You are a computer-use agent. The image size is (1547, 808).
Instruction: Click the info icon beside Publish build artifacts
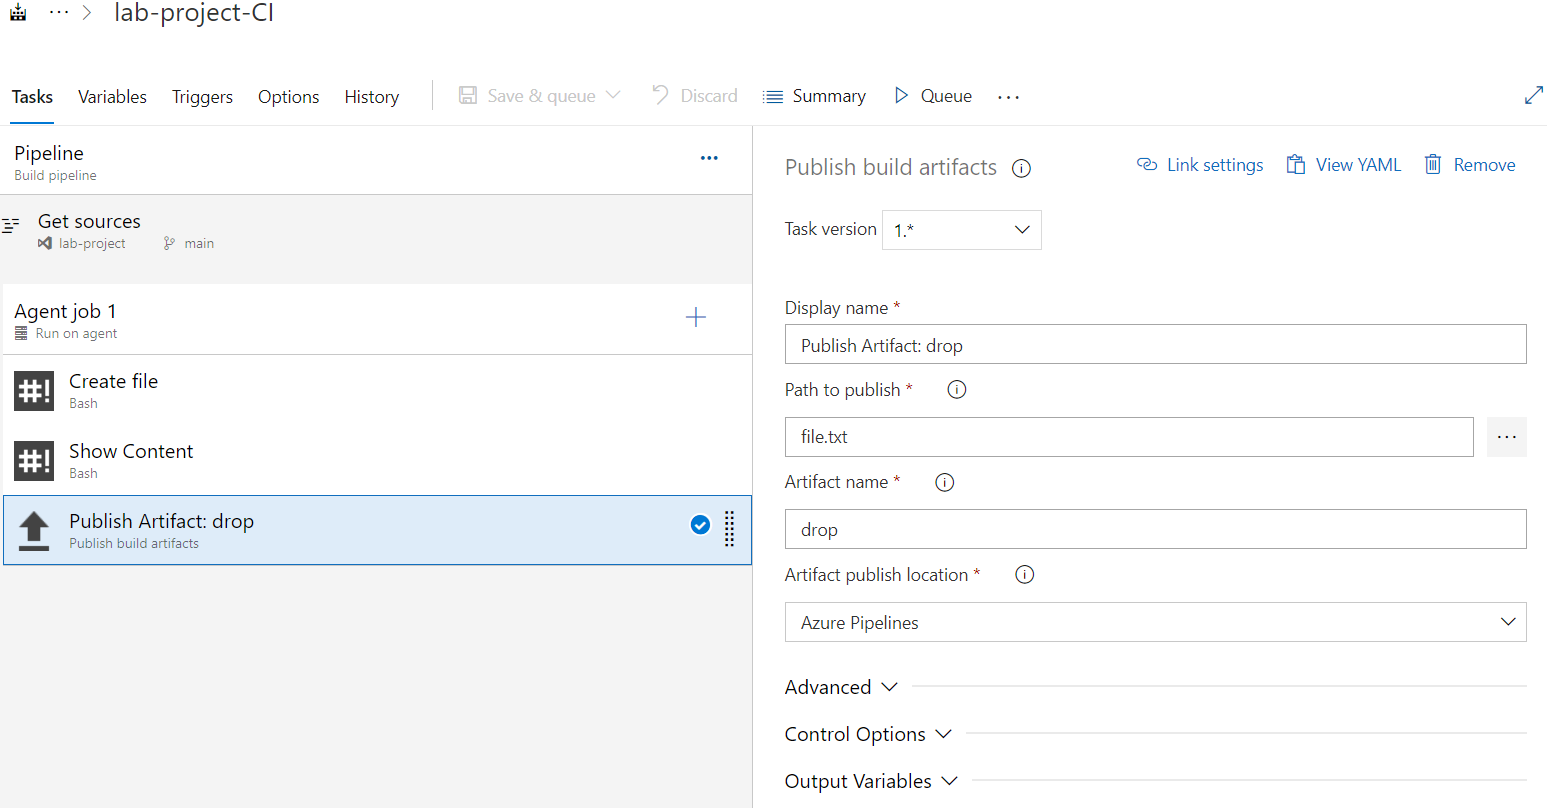(x=1021, y=168)
